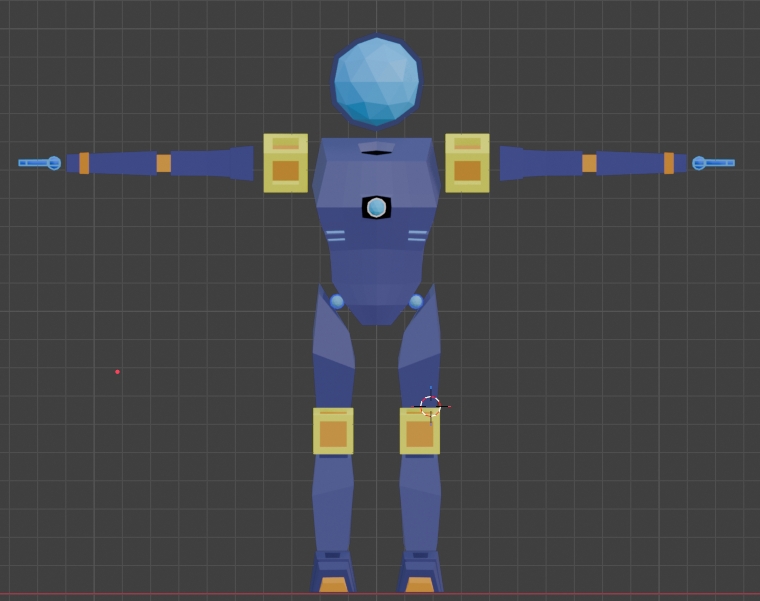Click the vent lines on the left of the torso

(335, 236)
